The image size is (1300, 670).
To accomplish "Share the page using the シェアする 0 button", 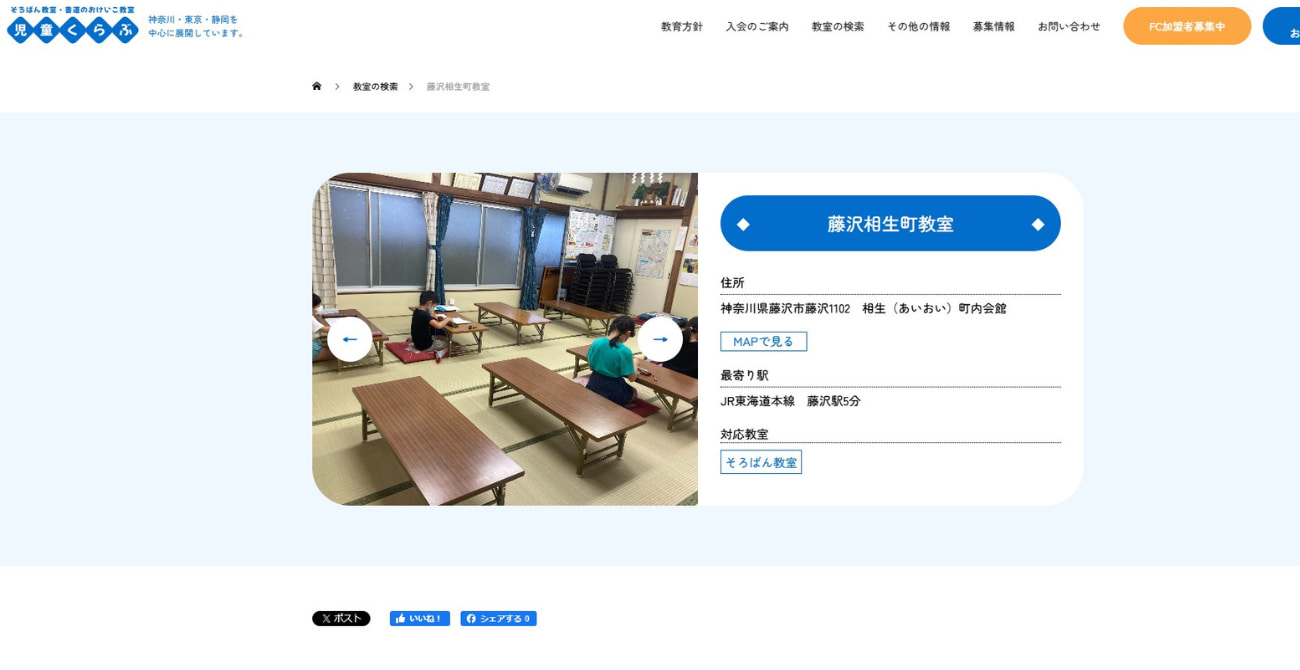I will coord(498,618).
